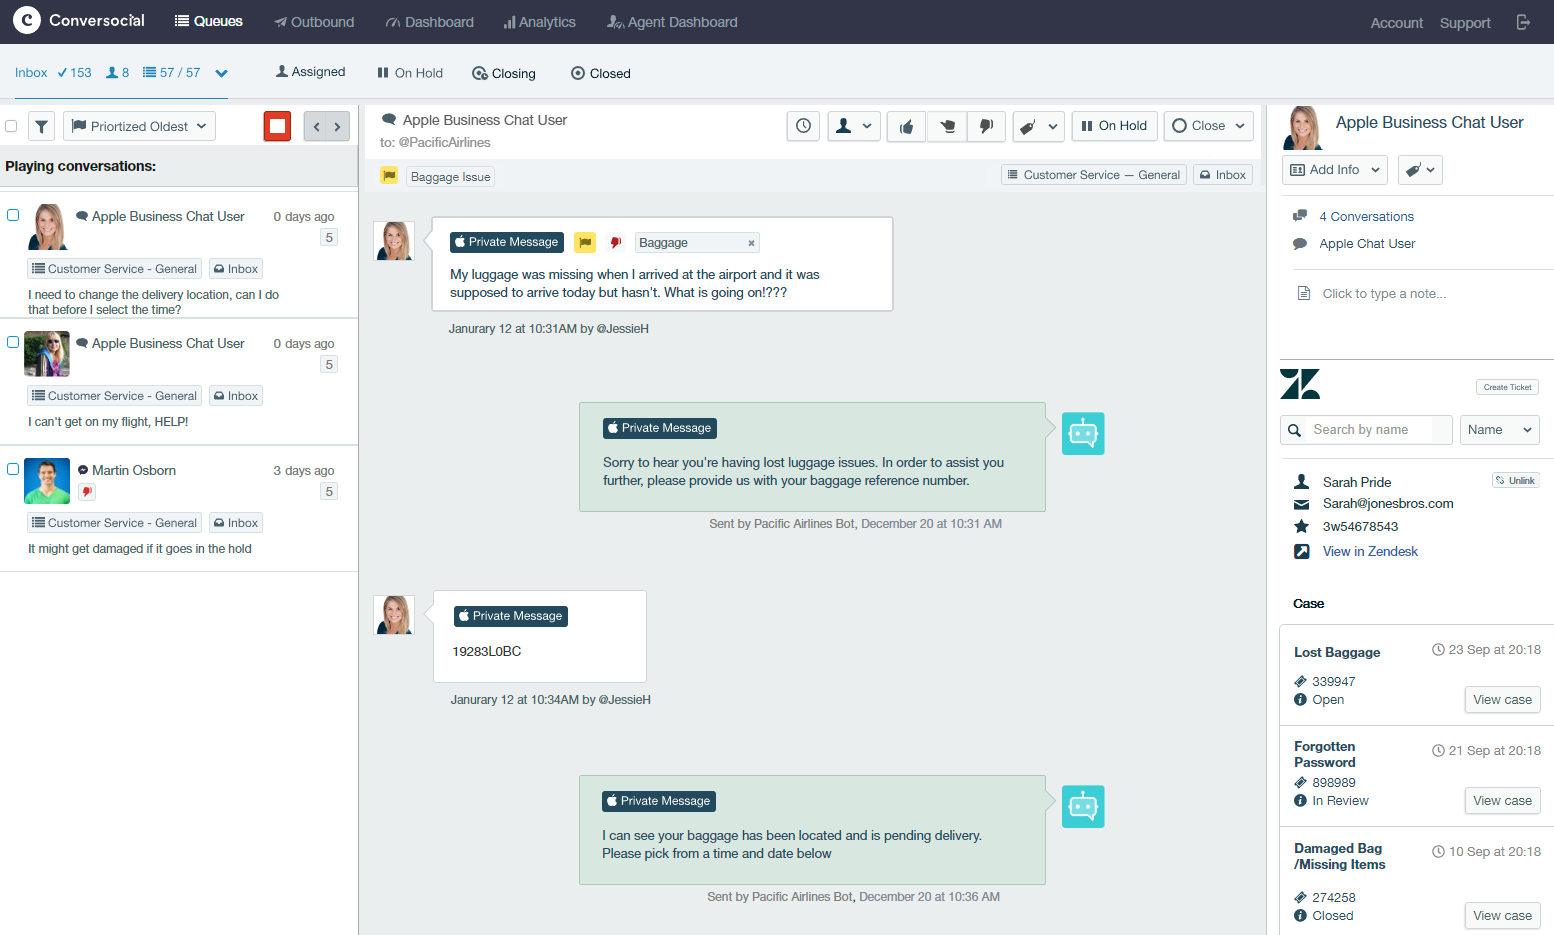Go to previous conversation arrow
This screenshot has width=1554, height=935.
tap(316, 126)
